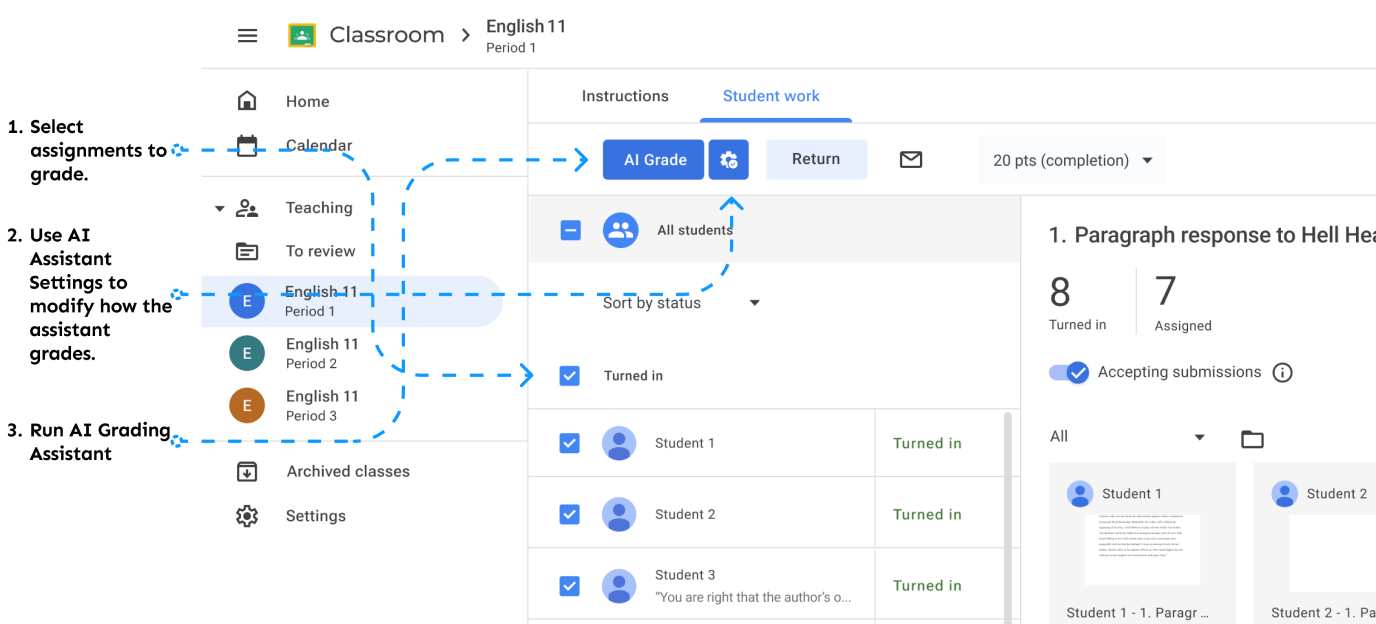Click the Paragraph response assignment title
This screenshot has height=624, width=1376.
click(1212, 235)
